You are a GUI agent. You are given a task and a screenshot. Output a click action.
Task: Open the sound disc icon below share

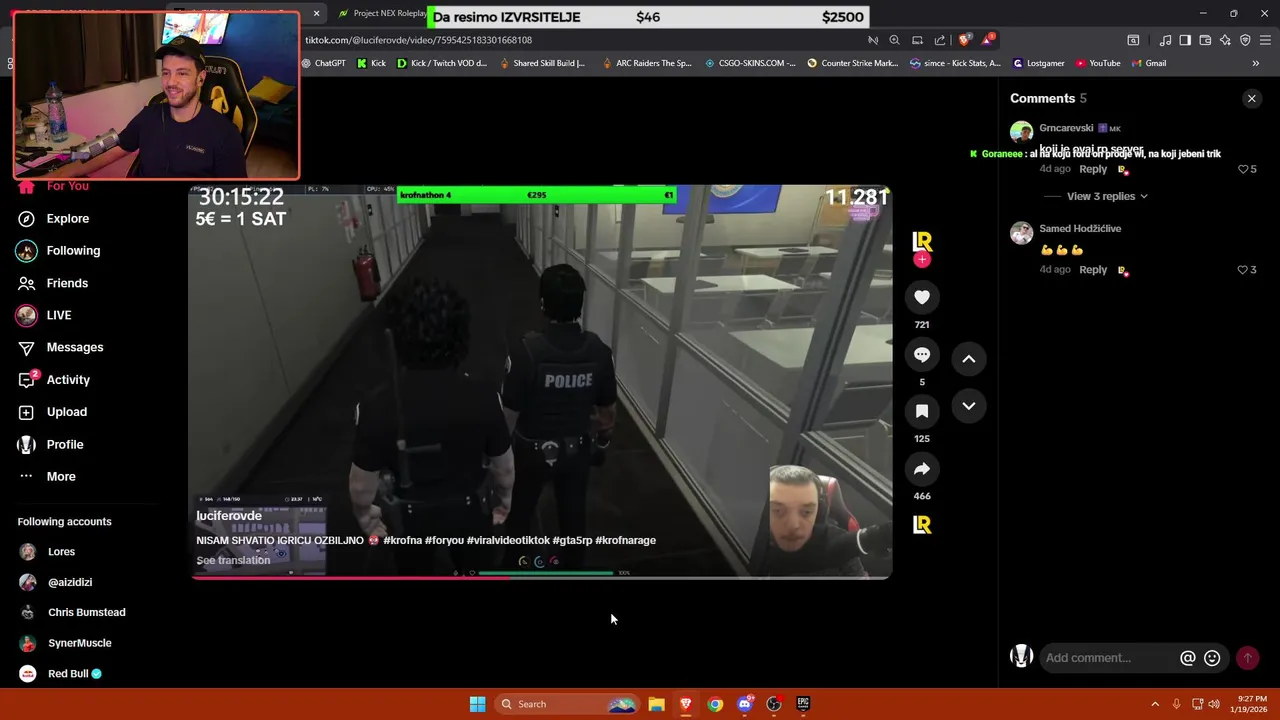click(x=922, y=525)
